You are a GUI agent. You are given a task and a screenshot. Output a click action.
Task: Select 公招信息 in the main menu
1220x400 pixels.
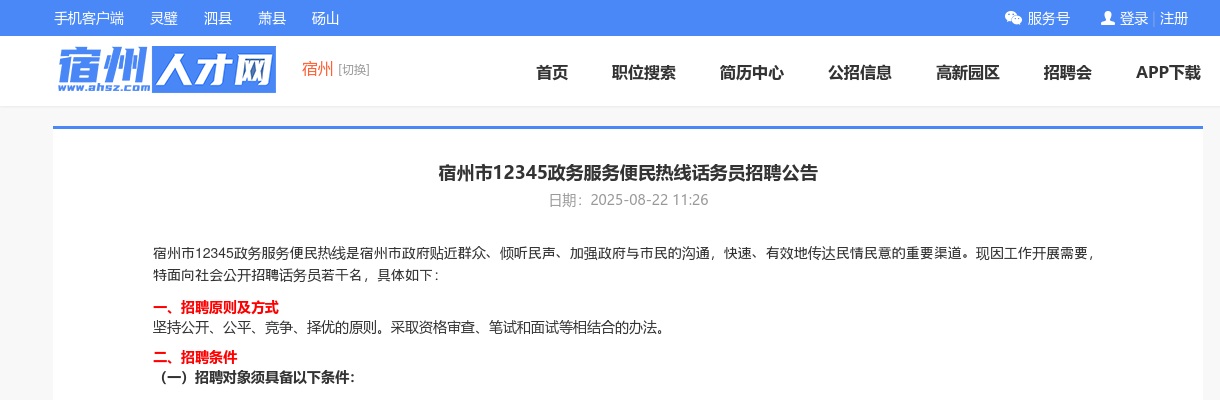coord(860,72)
